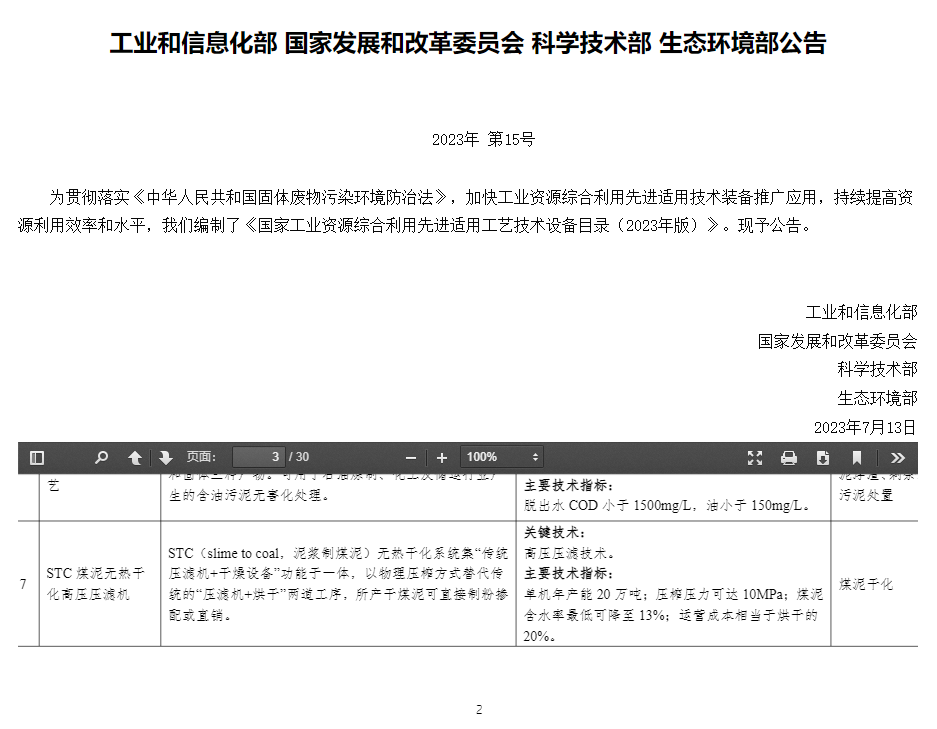Go to the next page using the down arrow
Screen dimensions: 937x729
point(165,457)
